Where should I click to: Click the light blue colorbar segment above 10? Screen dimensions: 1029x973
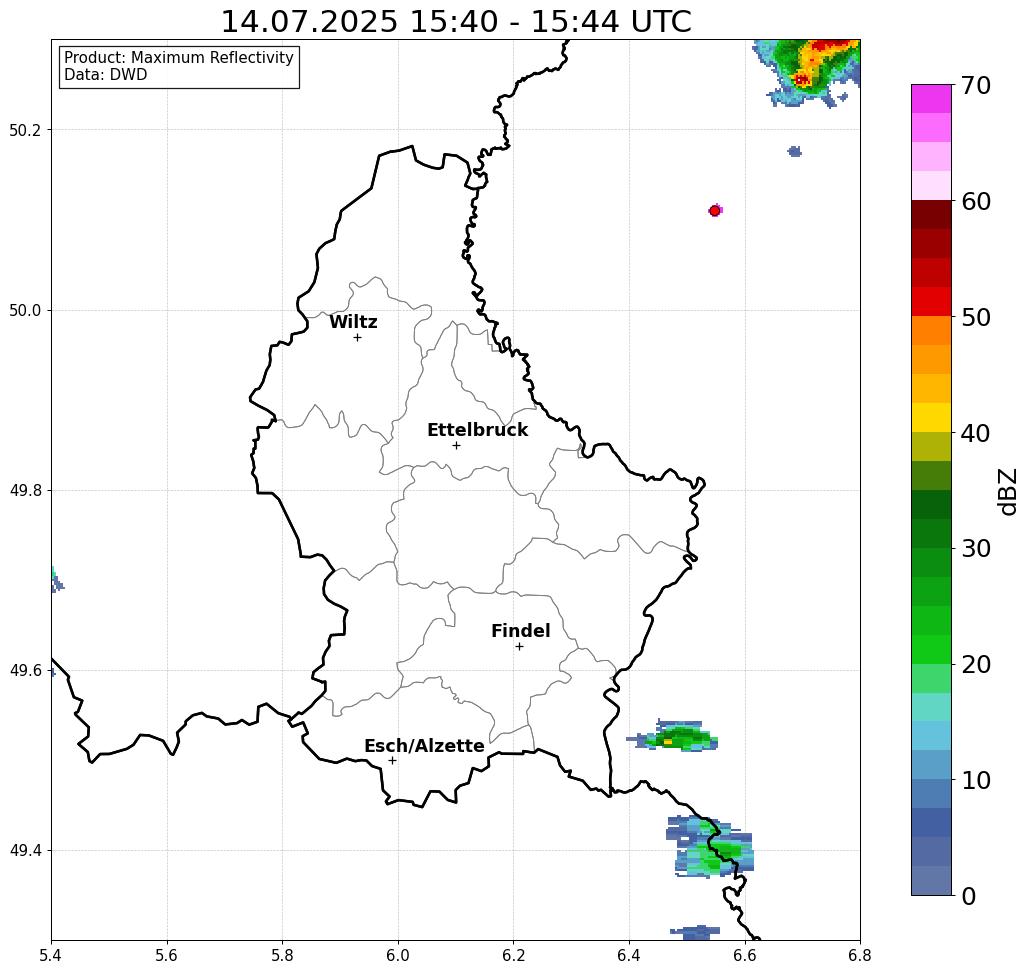click(x=931, y=765)
